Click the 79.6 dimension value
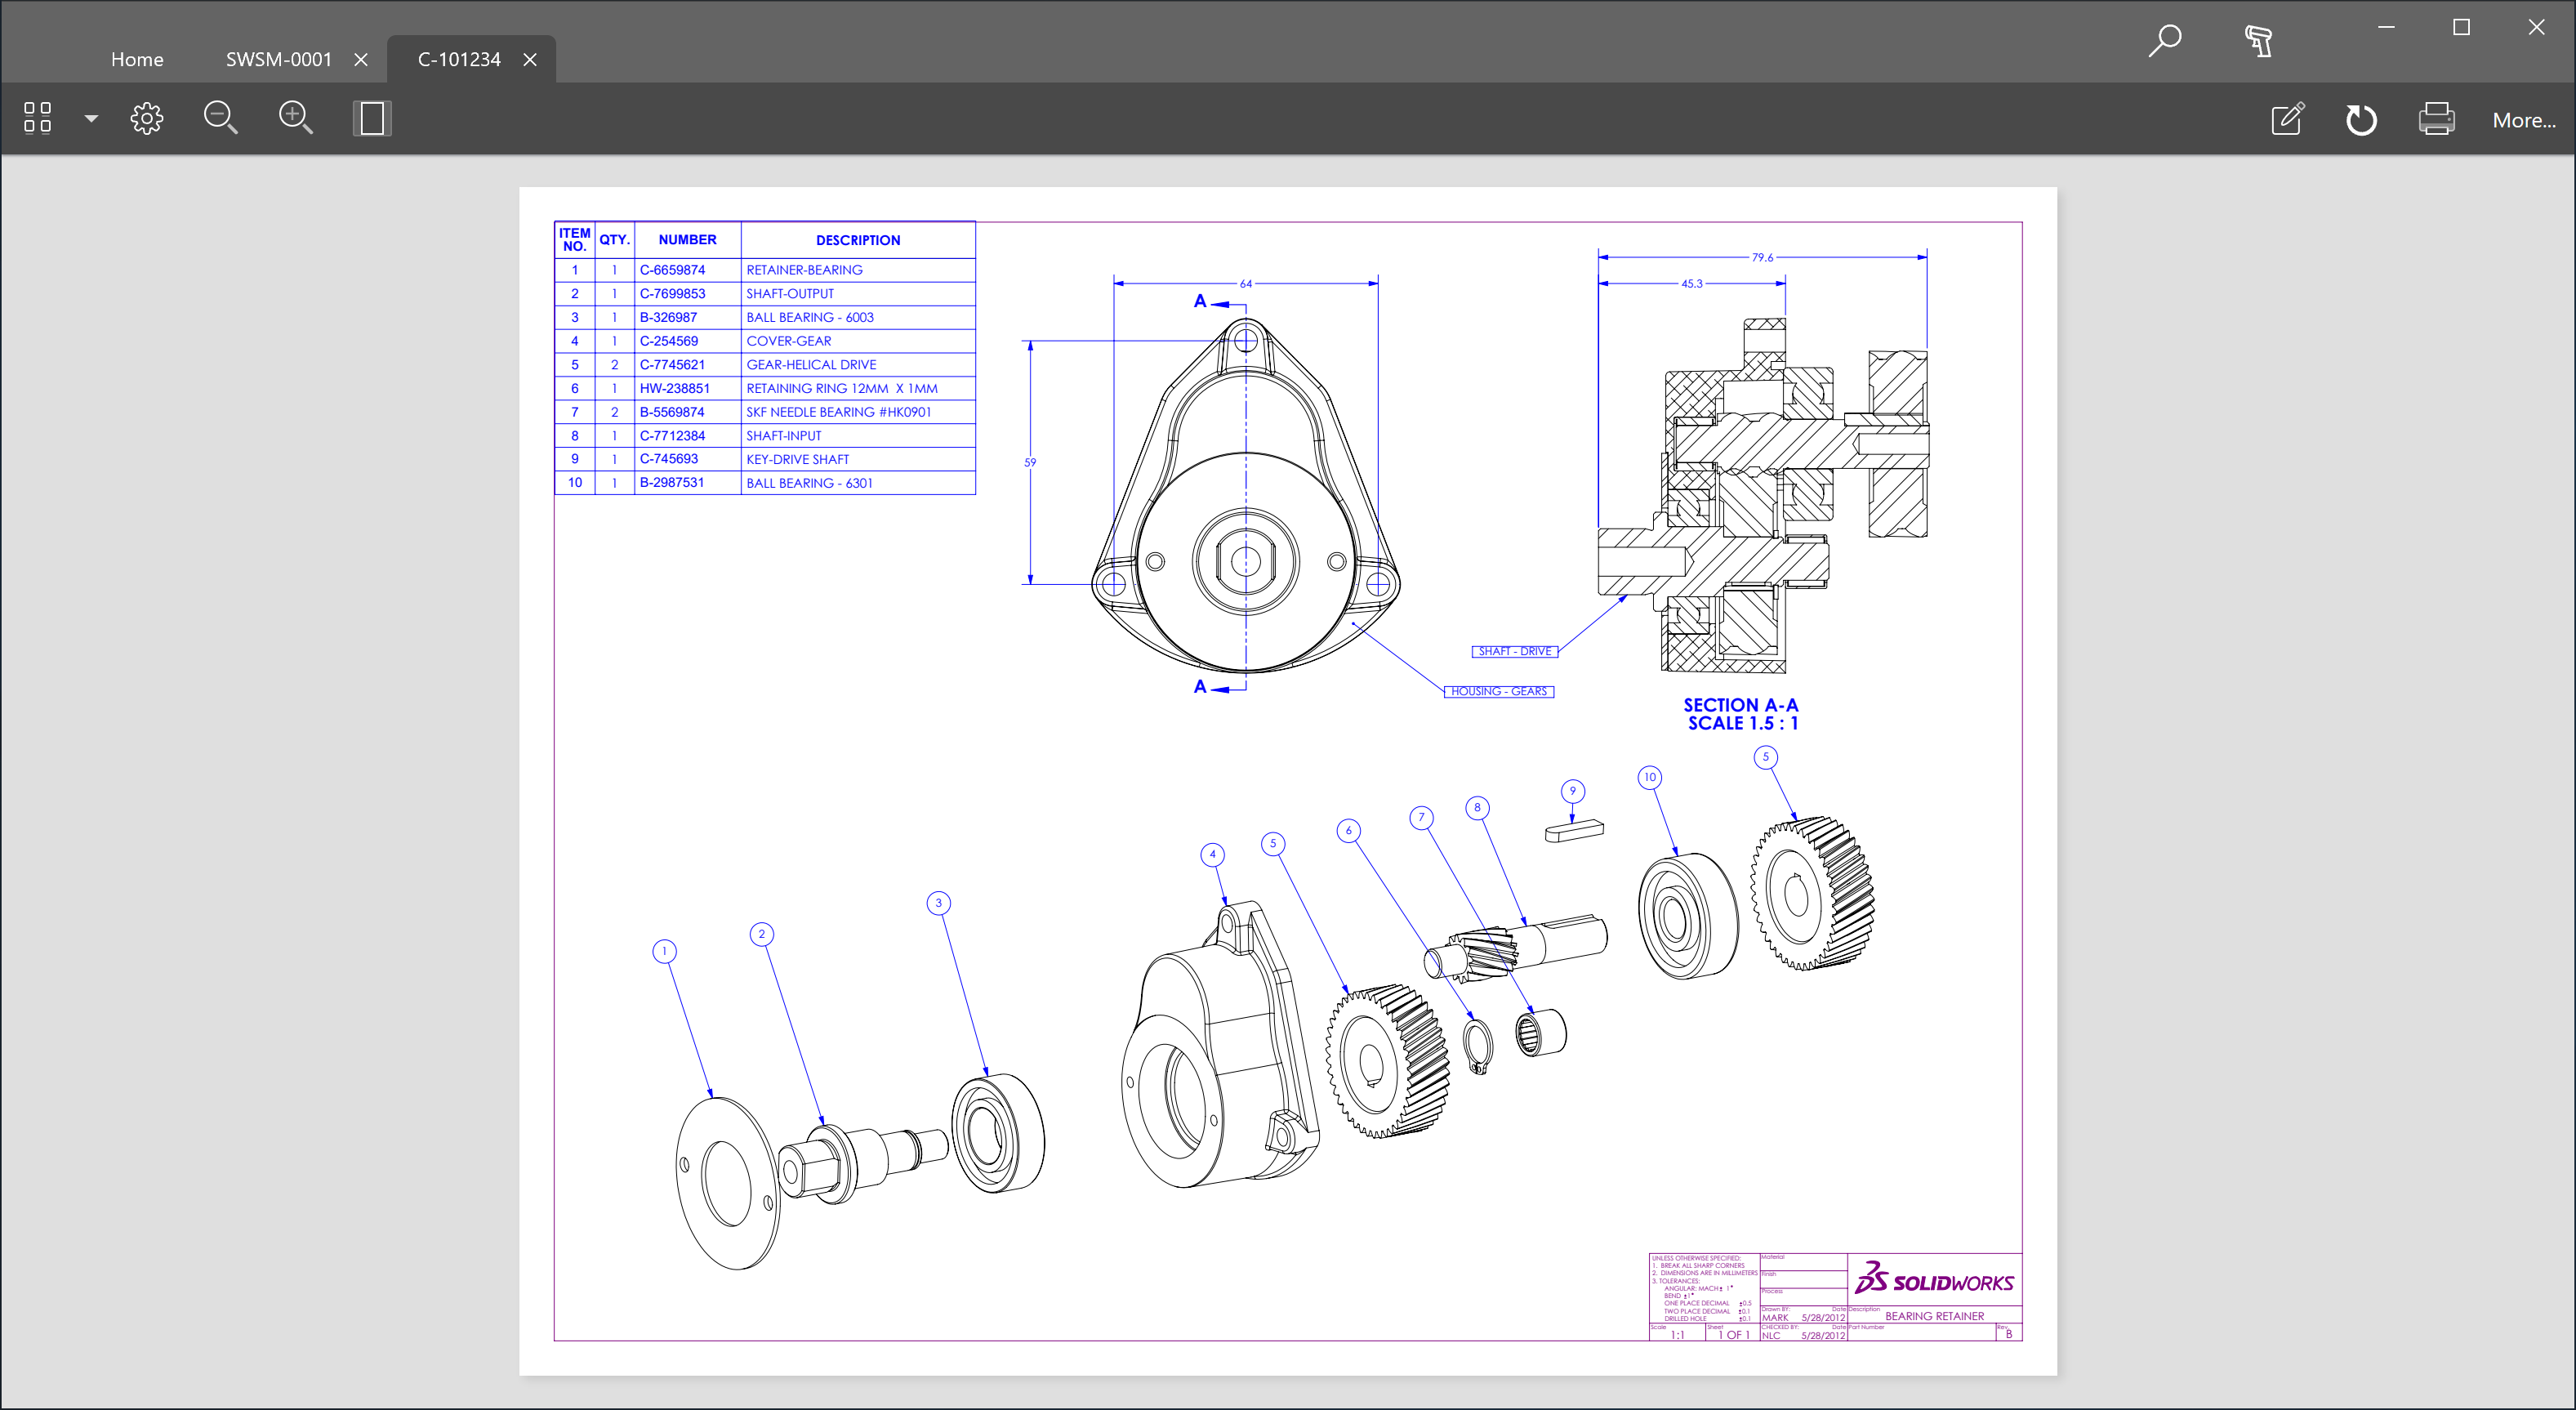 (x=1762, y=258)
